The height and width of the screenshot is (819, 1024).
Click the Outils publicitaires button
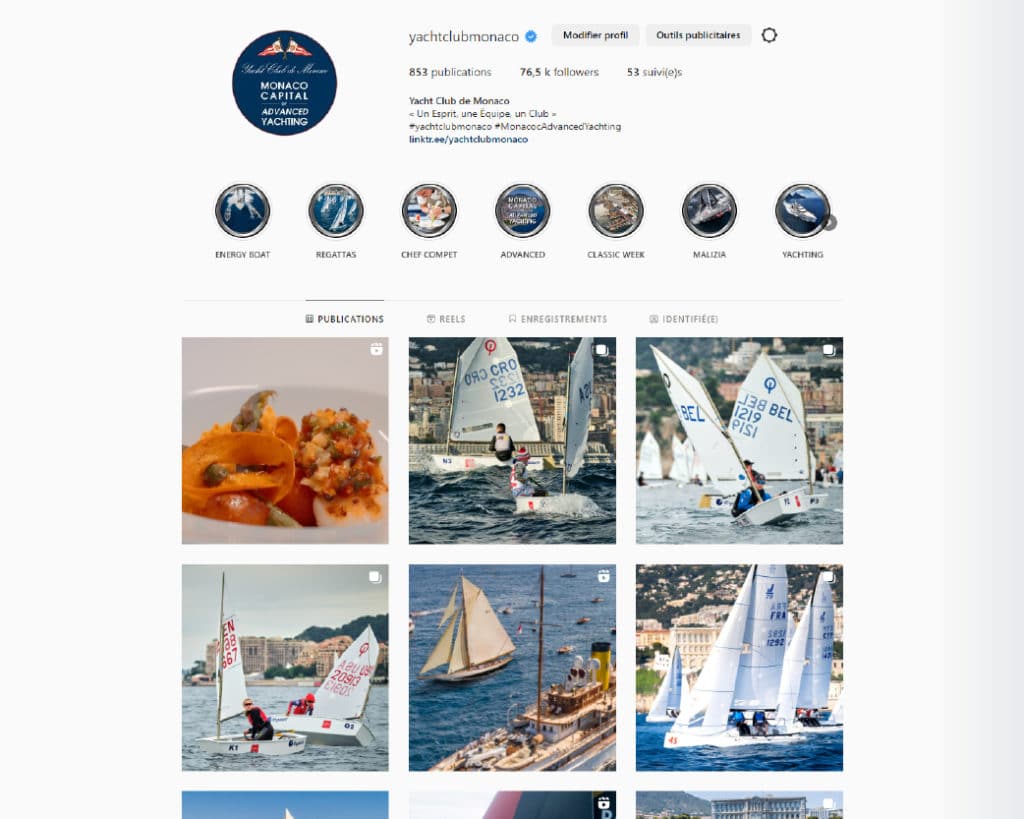pyautogui.click(x=698, y=35)
